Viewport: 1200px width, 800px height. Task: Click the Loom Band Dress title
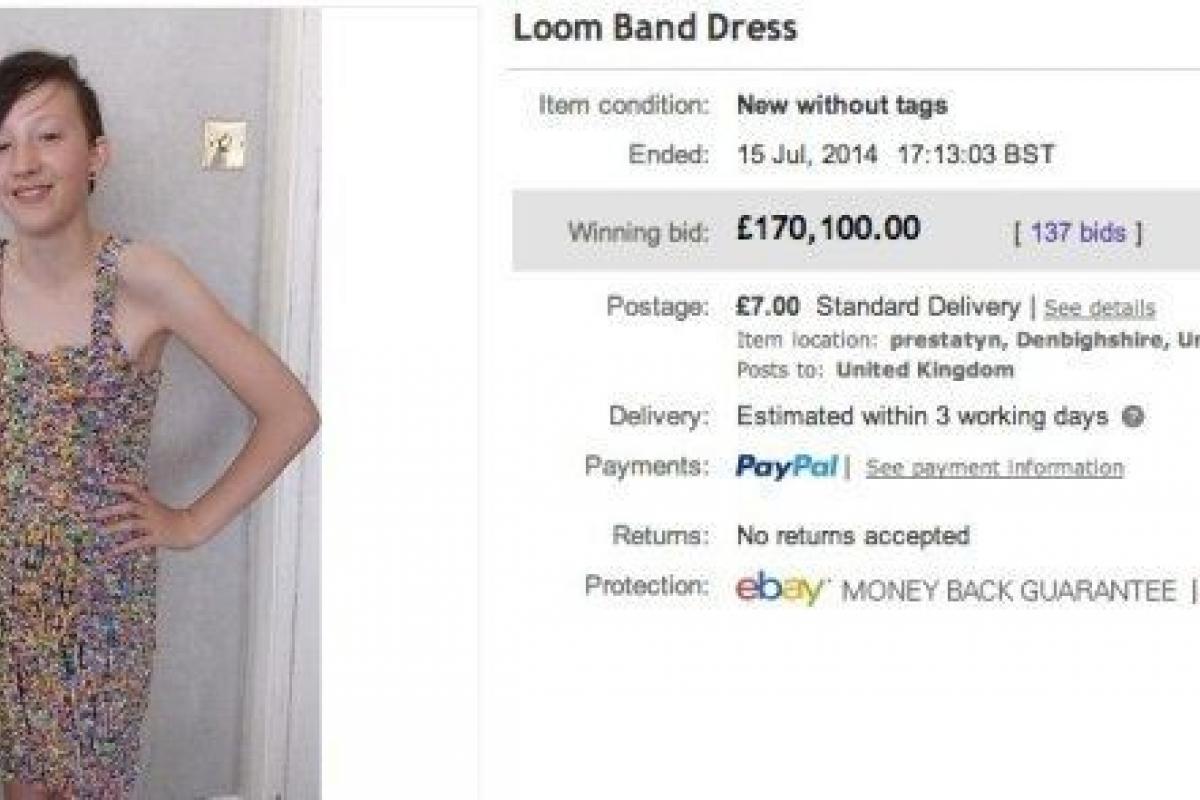tap(655, 27)
